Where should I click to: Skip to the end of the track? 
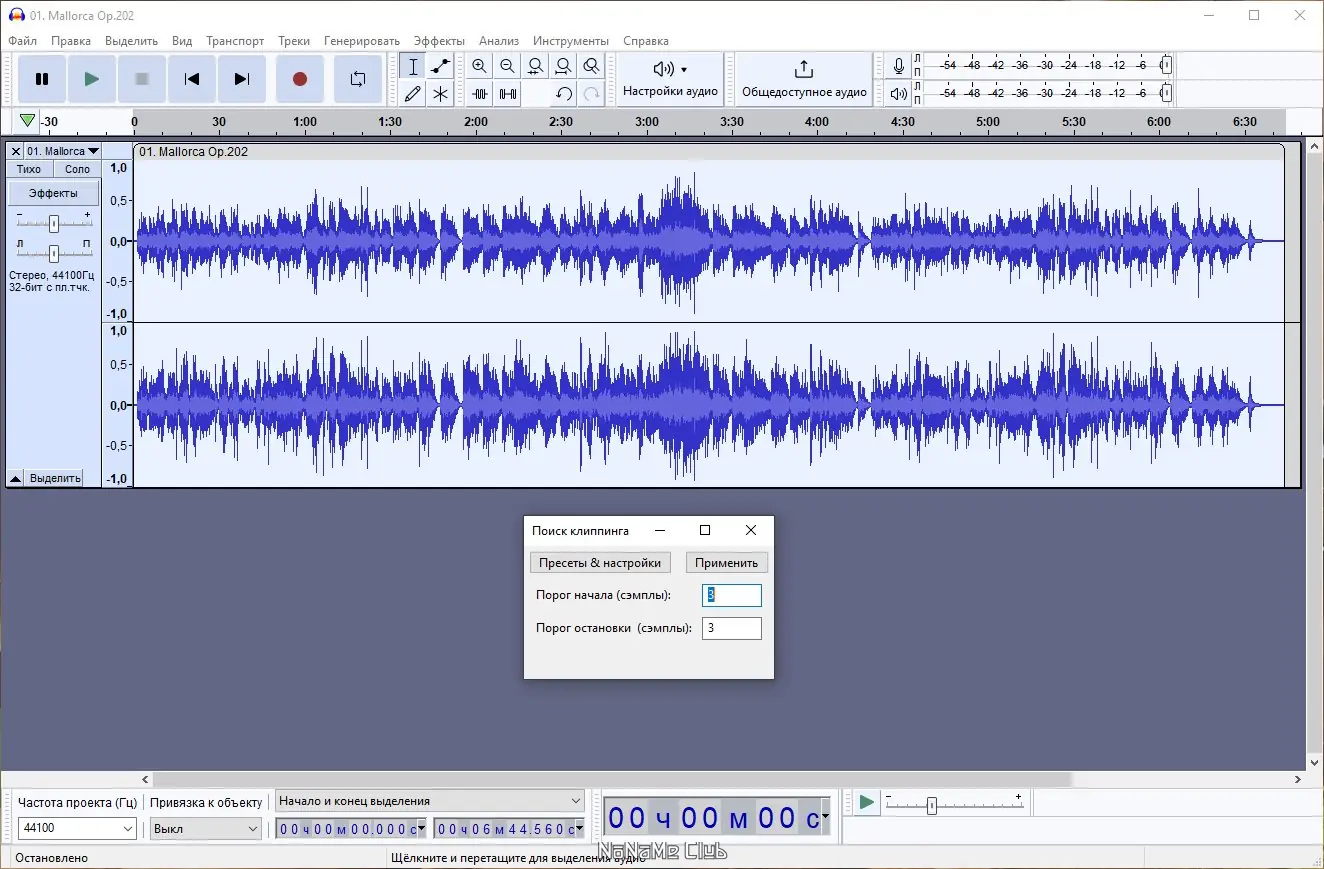click(241, 79)
